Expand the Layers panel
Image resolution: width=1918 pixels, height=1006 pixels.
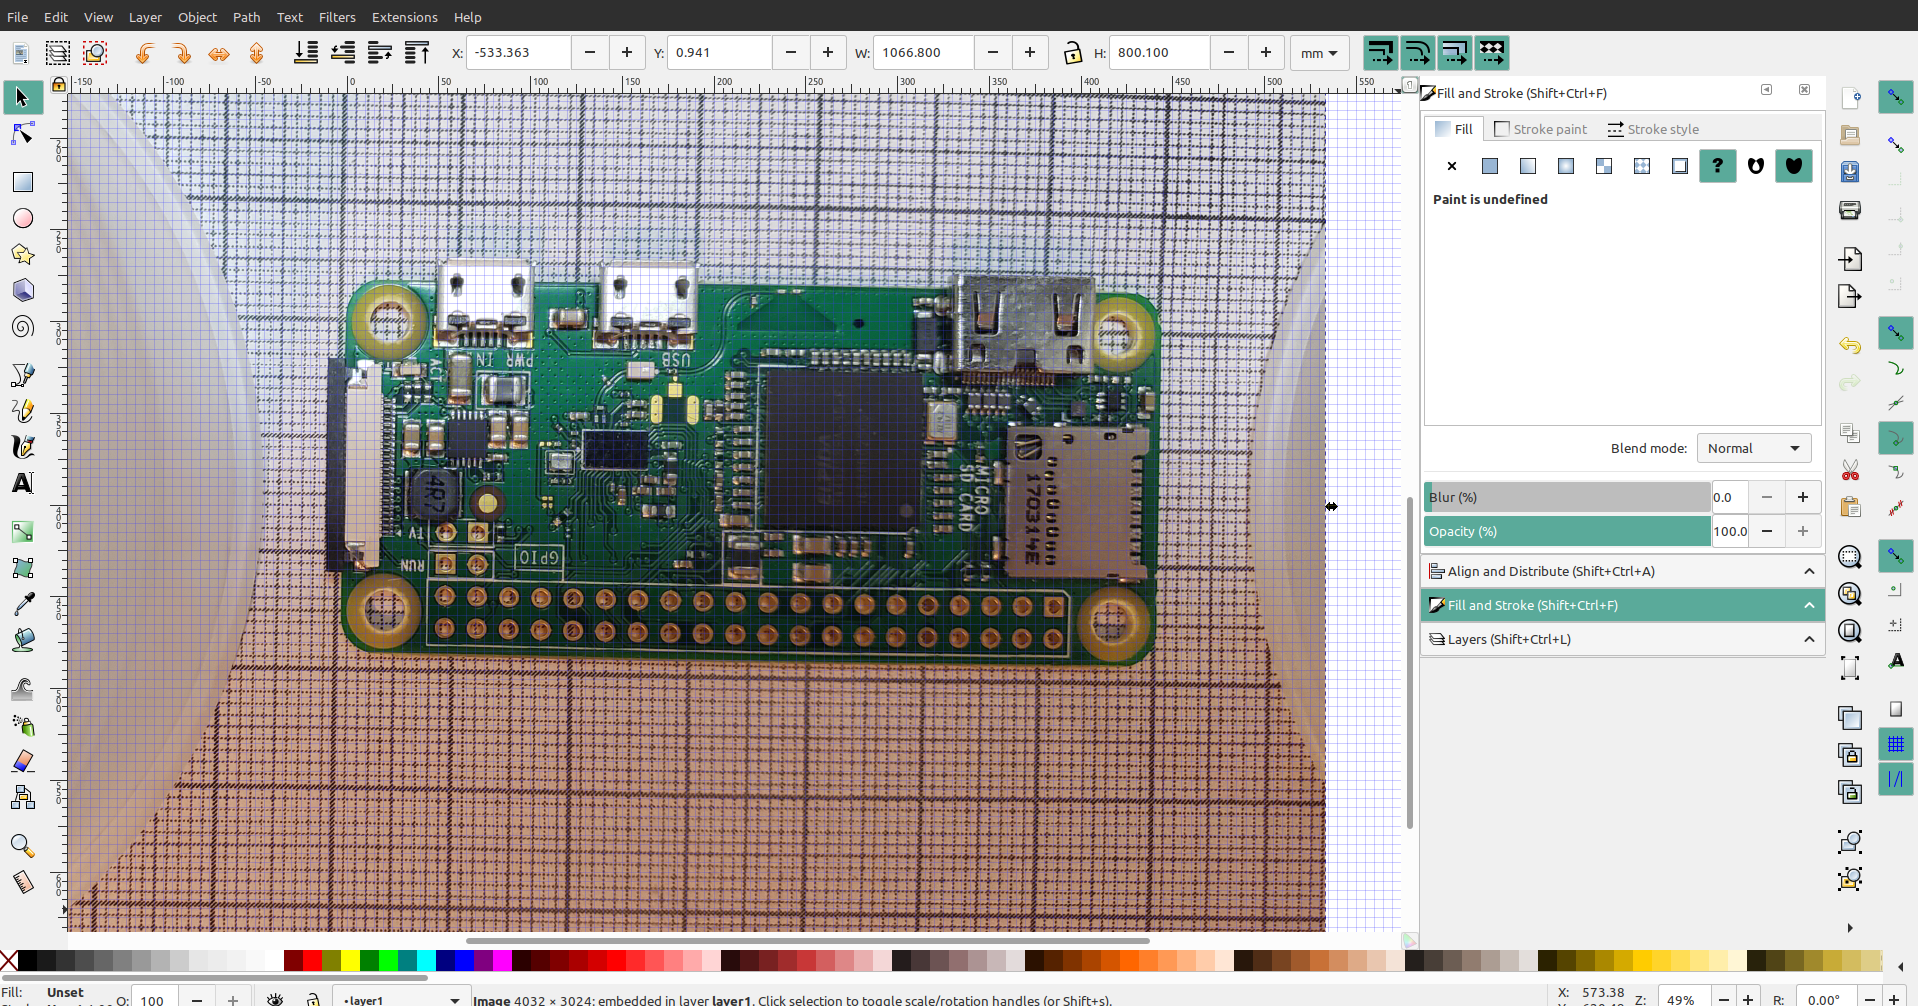(1622, 639)
